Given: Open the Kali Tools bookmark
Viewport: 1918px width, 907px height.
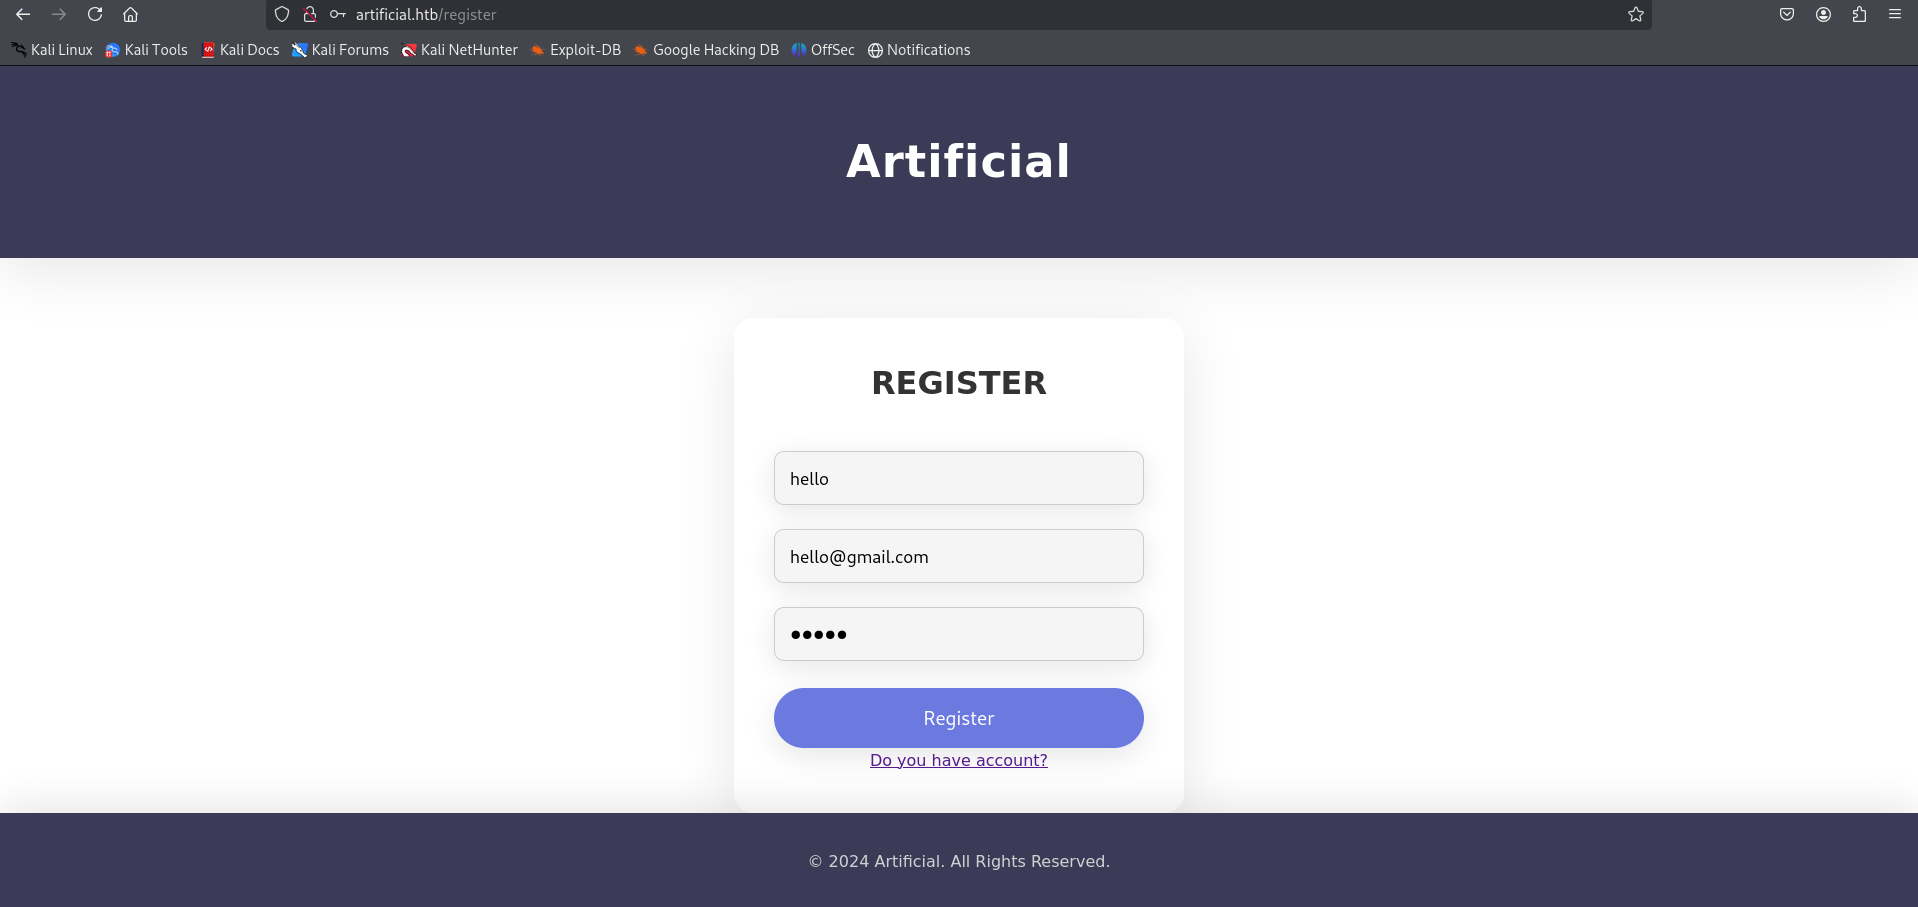Looking at the screenshot, I should click(x=146, y=50).
